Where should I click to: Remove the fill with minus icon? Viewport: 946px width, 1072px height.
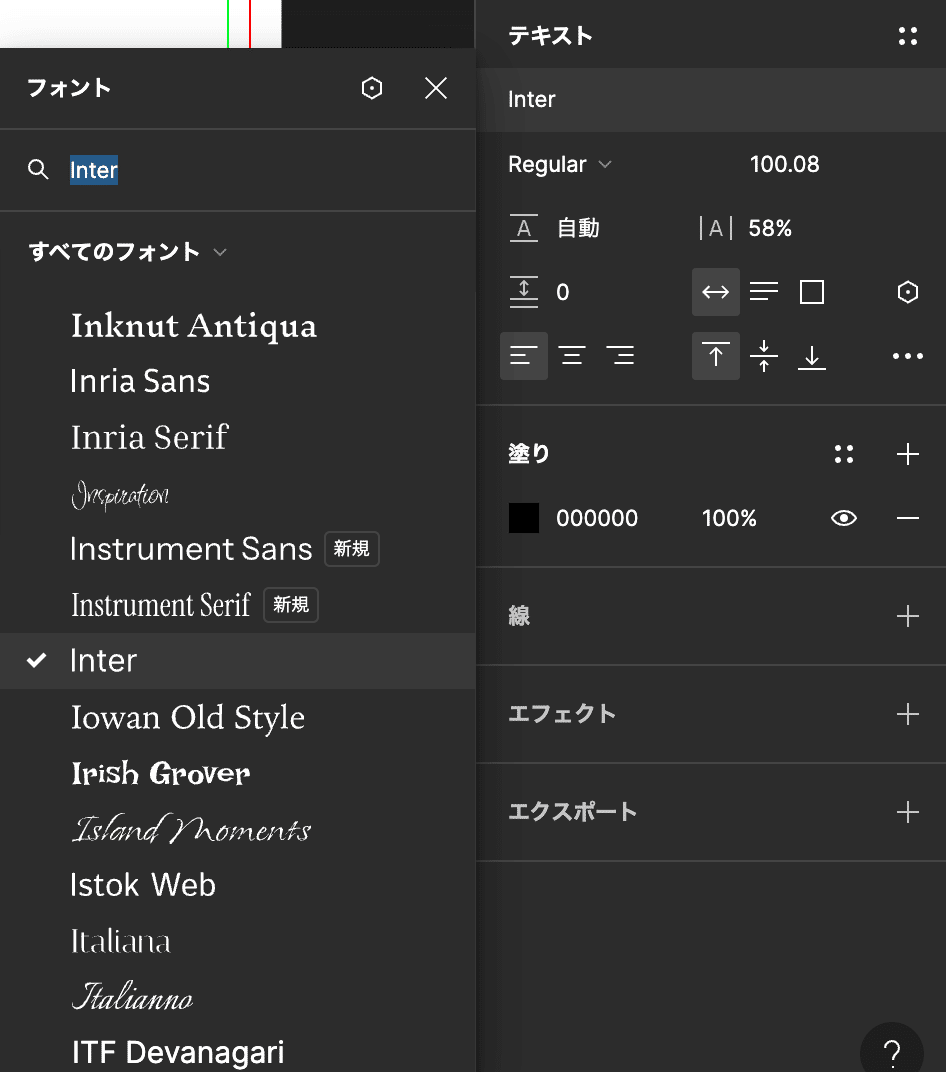[908, 518]
